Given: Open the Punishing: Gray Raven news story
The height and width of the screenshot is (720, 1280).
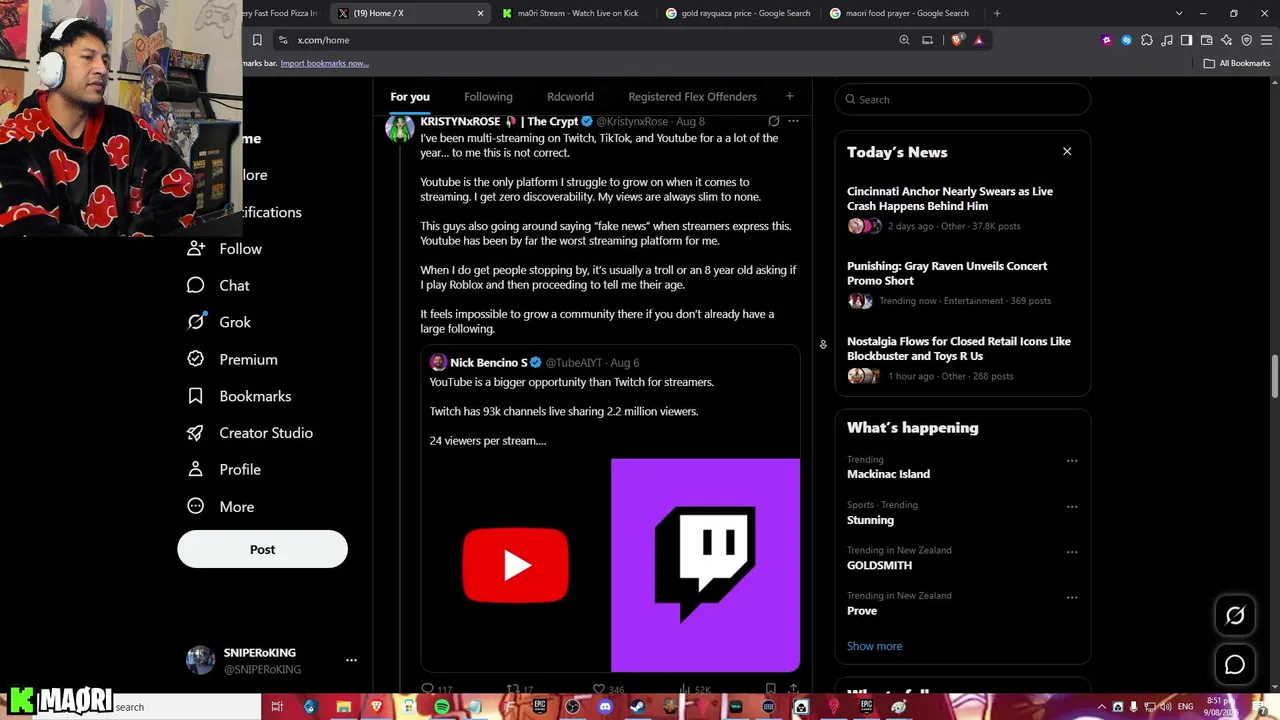Looking at the screenshot, I should (x=962, y=283).
